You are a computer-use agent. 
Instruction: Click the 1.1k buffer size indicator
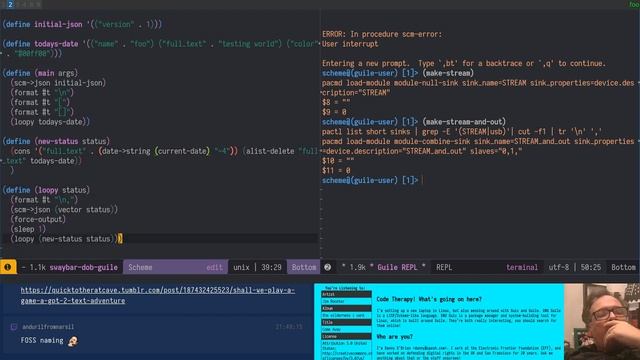[x=38, y=267]
